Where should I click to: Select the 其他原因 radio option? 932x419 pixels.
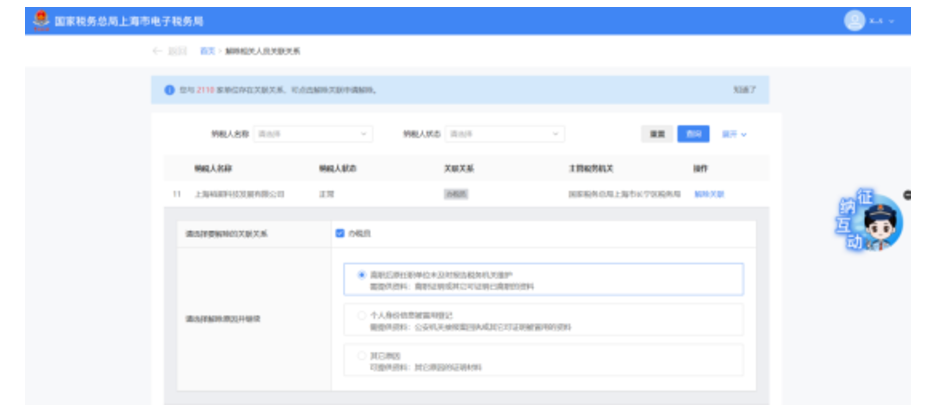[361, 355]
